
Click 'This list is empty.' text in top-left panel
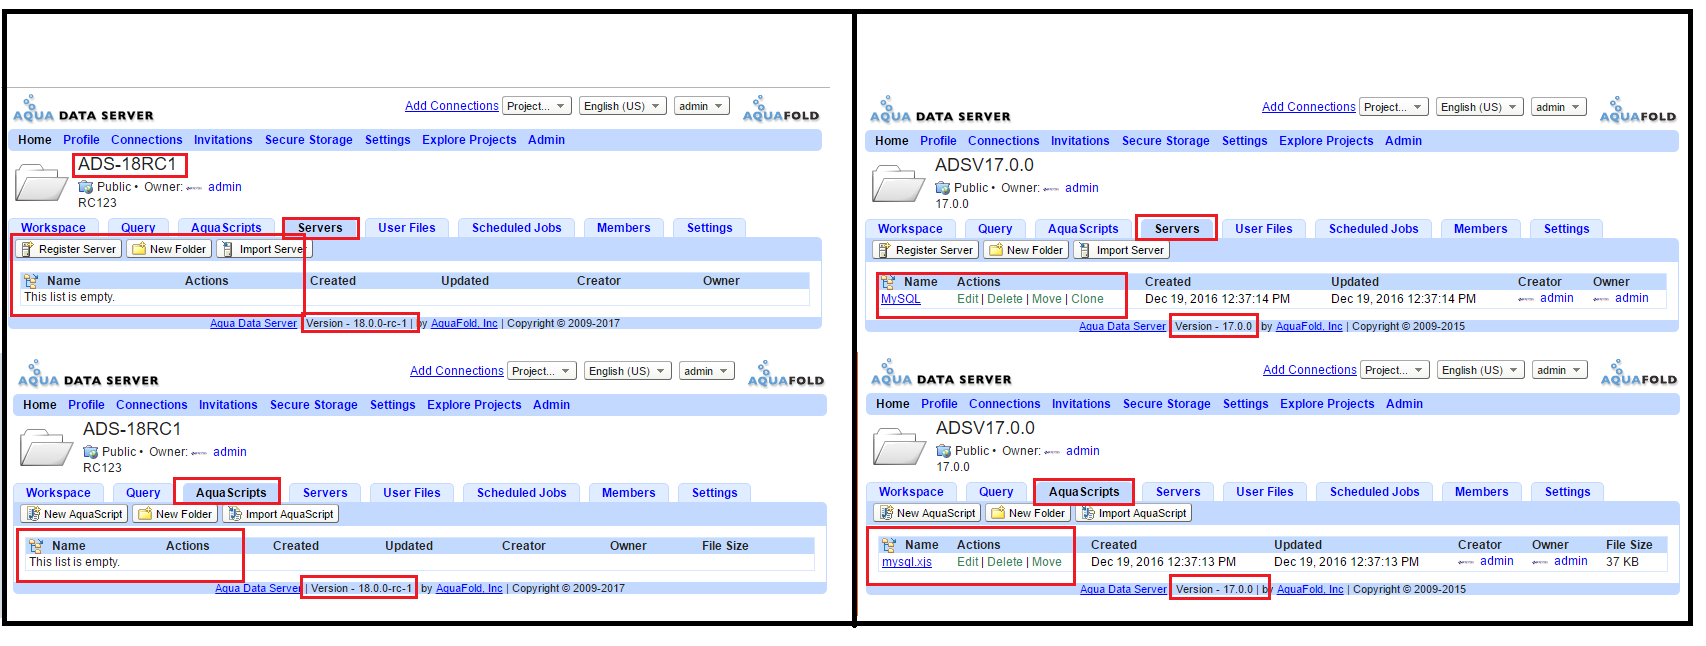pyautogui.click(x=70, y=297)
